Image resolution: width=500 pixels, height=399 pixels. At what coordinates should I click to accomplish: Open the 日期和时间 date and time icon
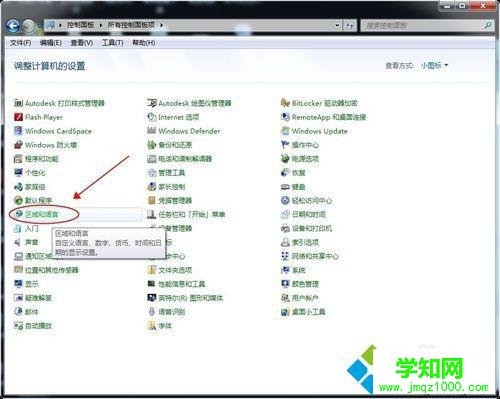tap(285, 214)
